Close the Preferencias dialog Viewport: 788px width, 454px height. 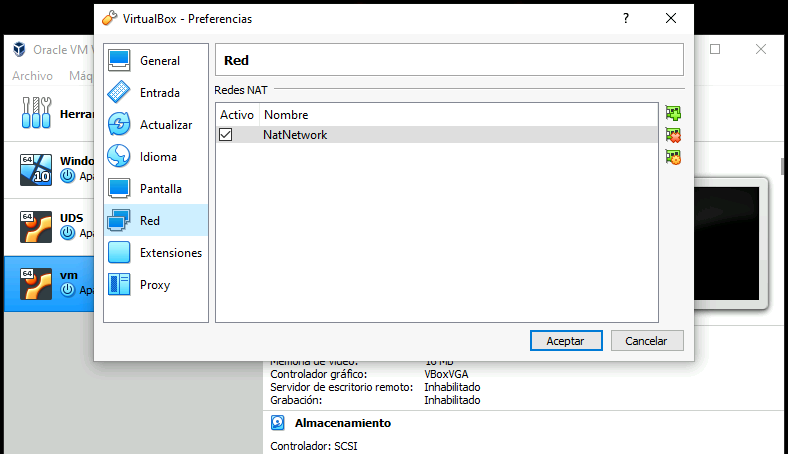click(671, 19)
